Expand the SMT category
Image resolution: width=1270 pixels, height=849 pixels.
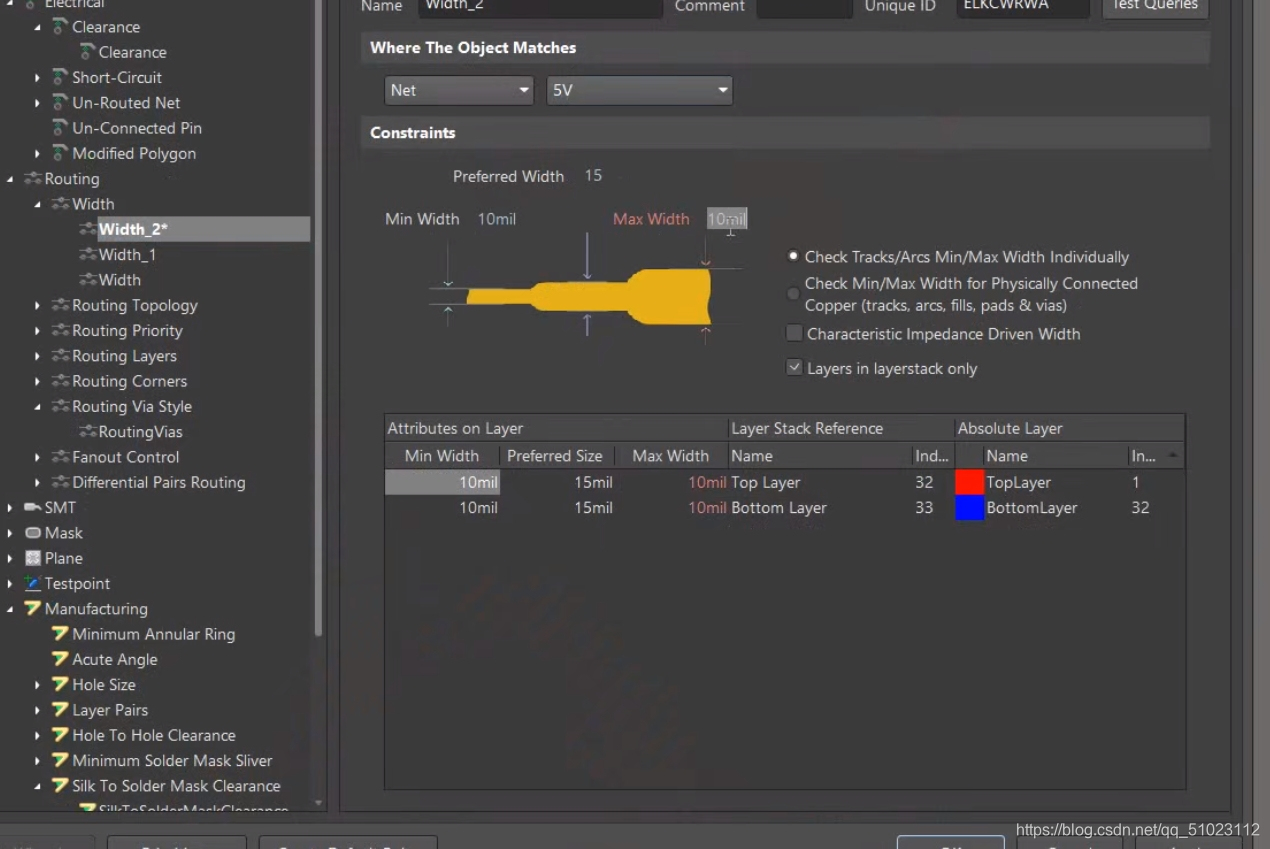10,507
